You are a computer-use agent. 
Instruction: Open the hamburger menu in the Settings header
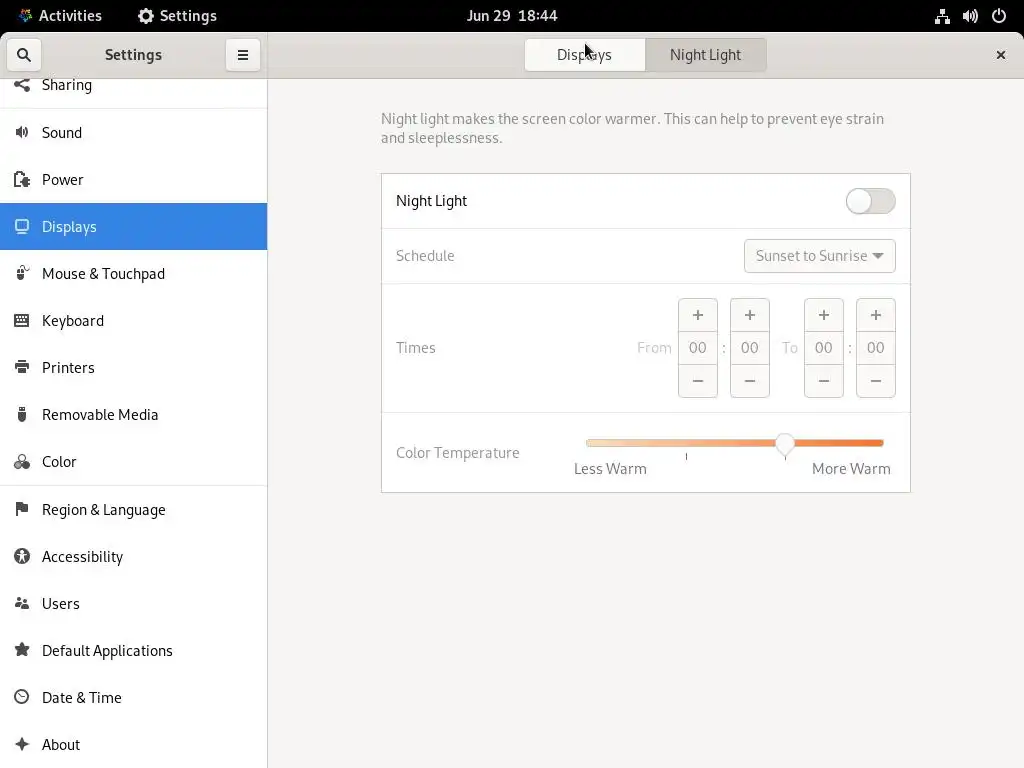tap(242, 55)
